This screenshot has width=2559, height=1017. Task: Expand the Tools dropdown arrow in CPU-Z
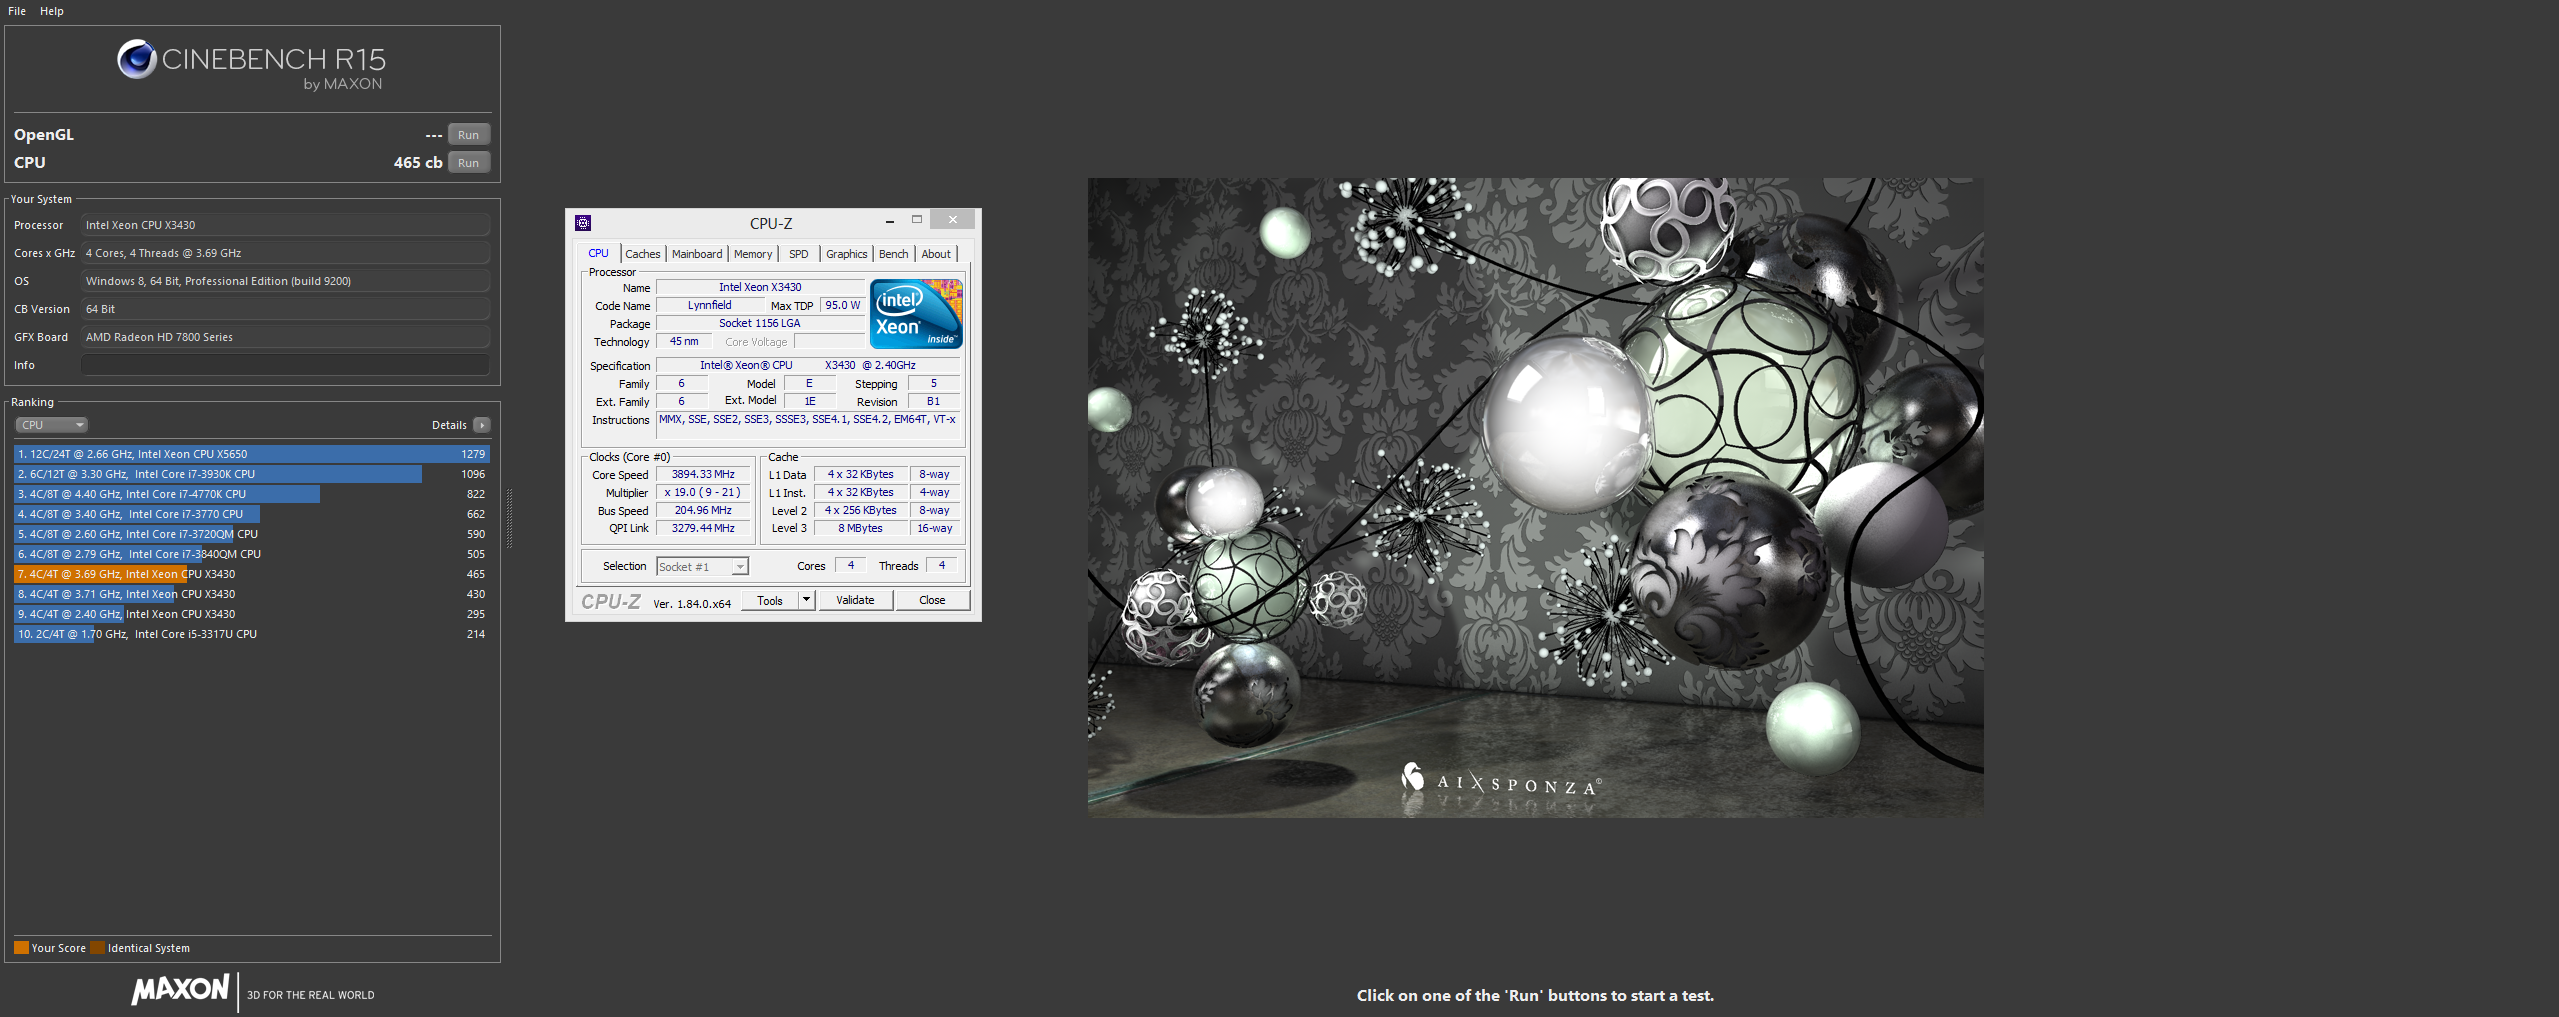(x=807, y=600)
